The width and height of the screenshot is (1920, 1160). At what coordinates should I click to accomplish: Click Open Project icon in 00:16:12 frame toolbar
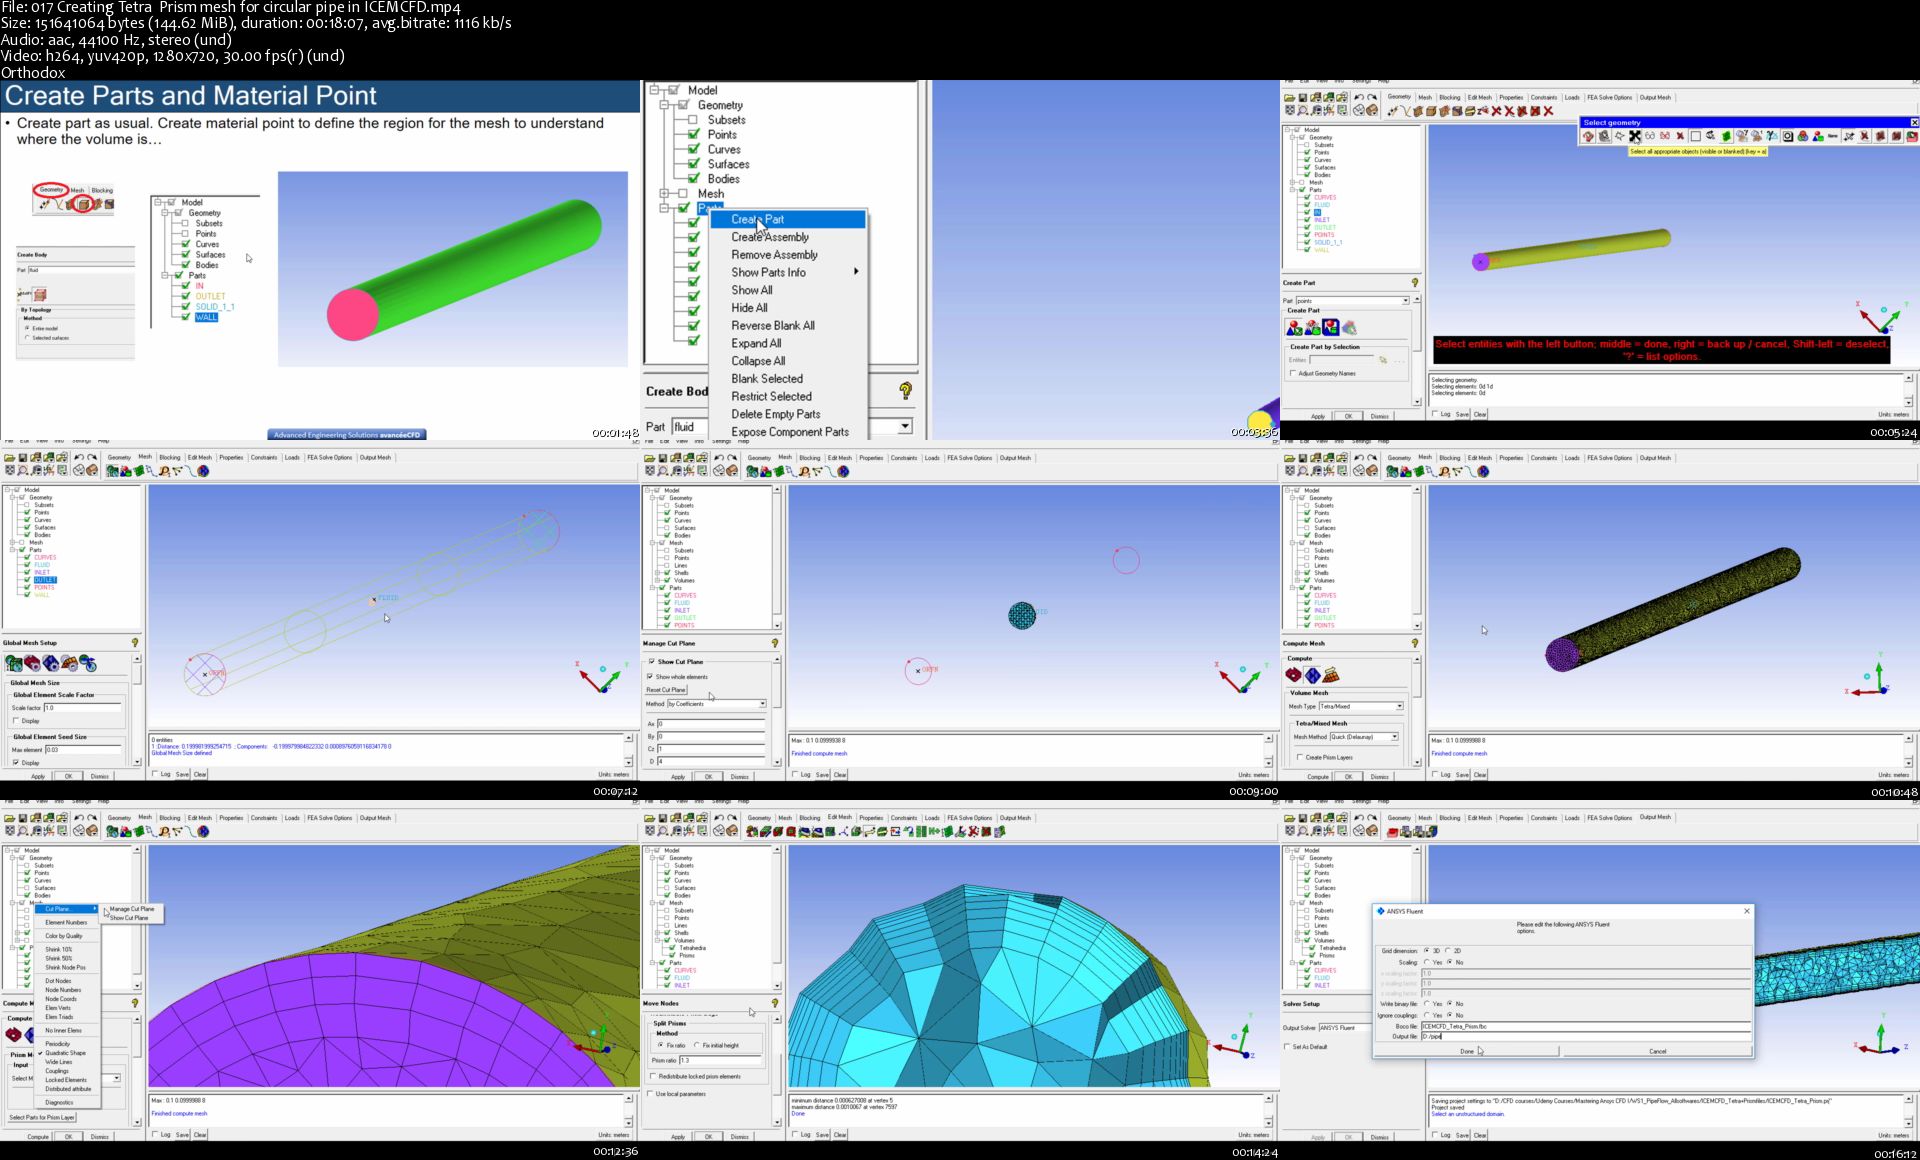coord(1290,818)
